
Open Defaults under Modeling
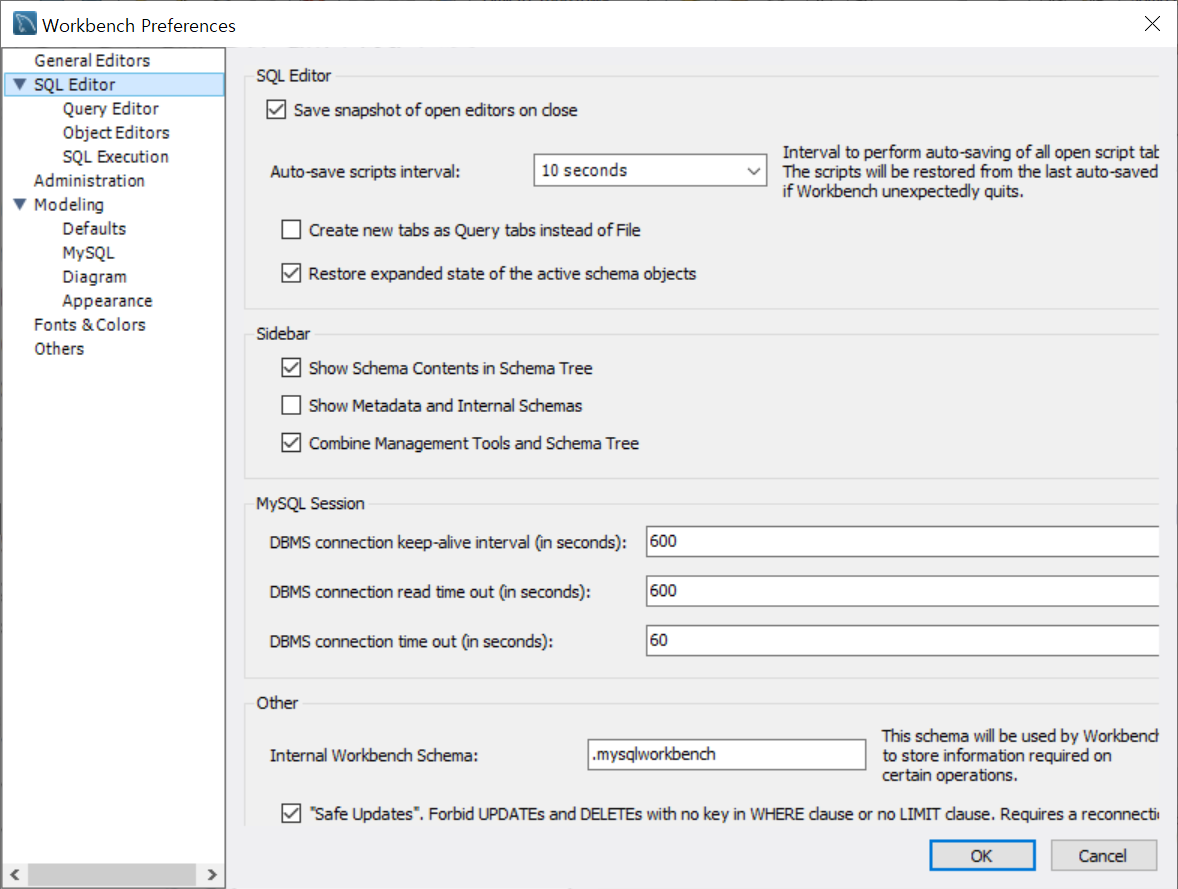tap(94, 228)
